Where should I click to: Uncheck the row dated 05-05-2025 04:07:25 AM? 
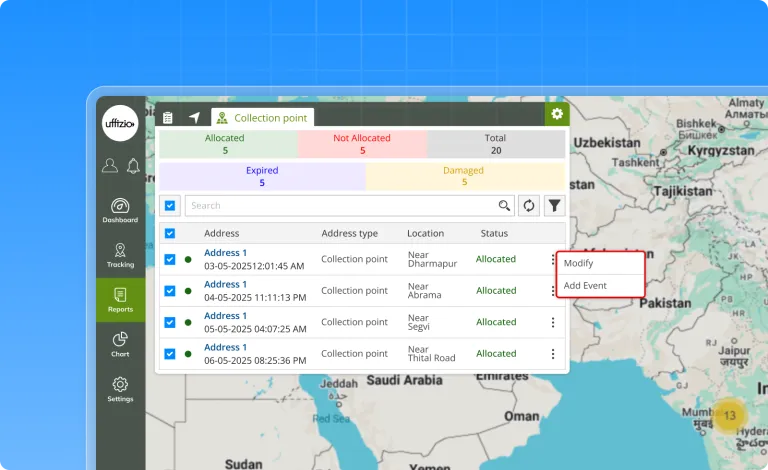[170, 322]
